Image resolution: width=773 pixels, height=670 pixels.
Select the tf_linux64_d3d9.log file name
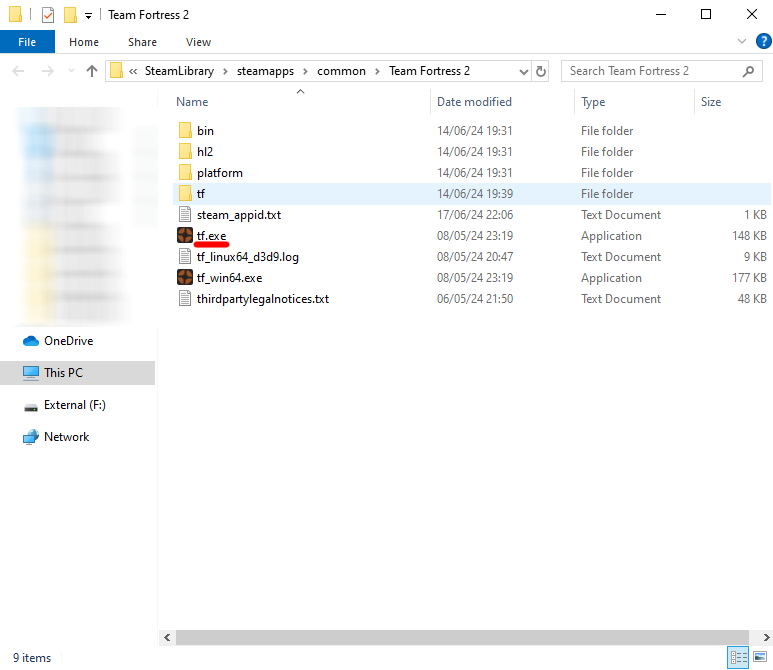247,257
